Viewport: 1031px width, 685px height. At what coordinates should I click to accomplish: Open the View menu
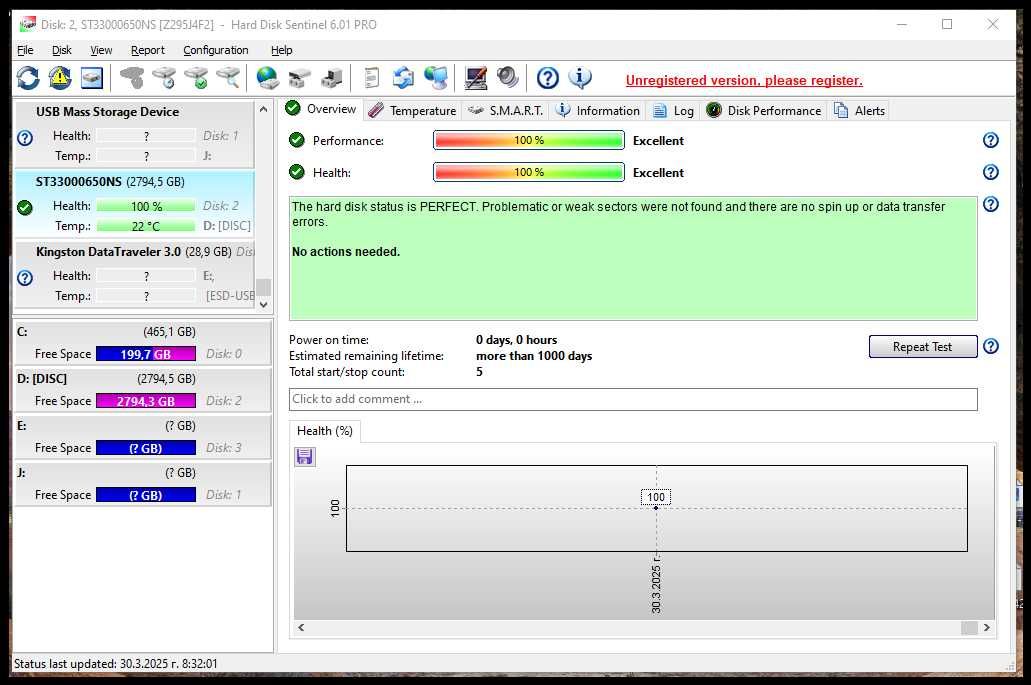(x=101, y=50)
